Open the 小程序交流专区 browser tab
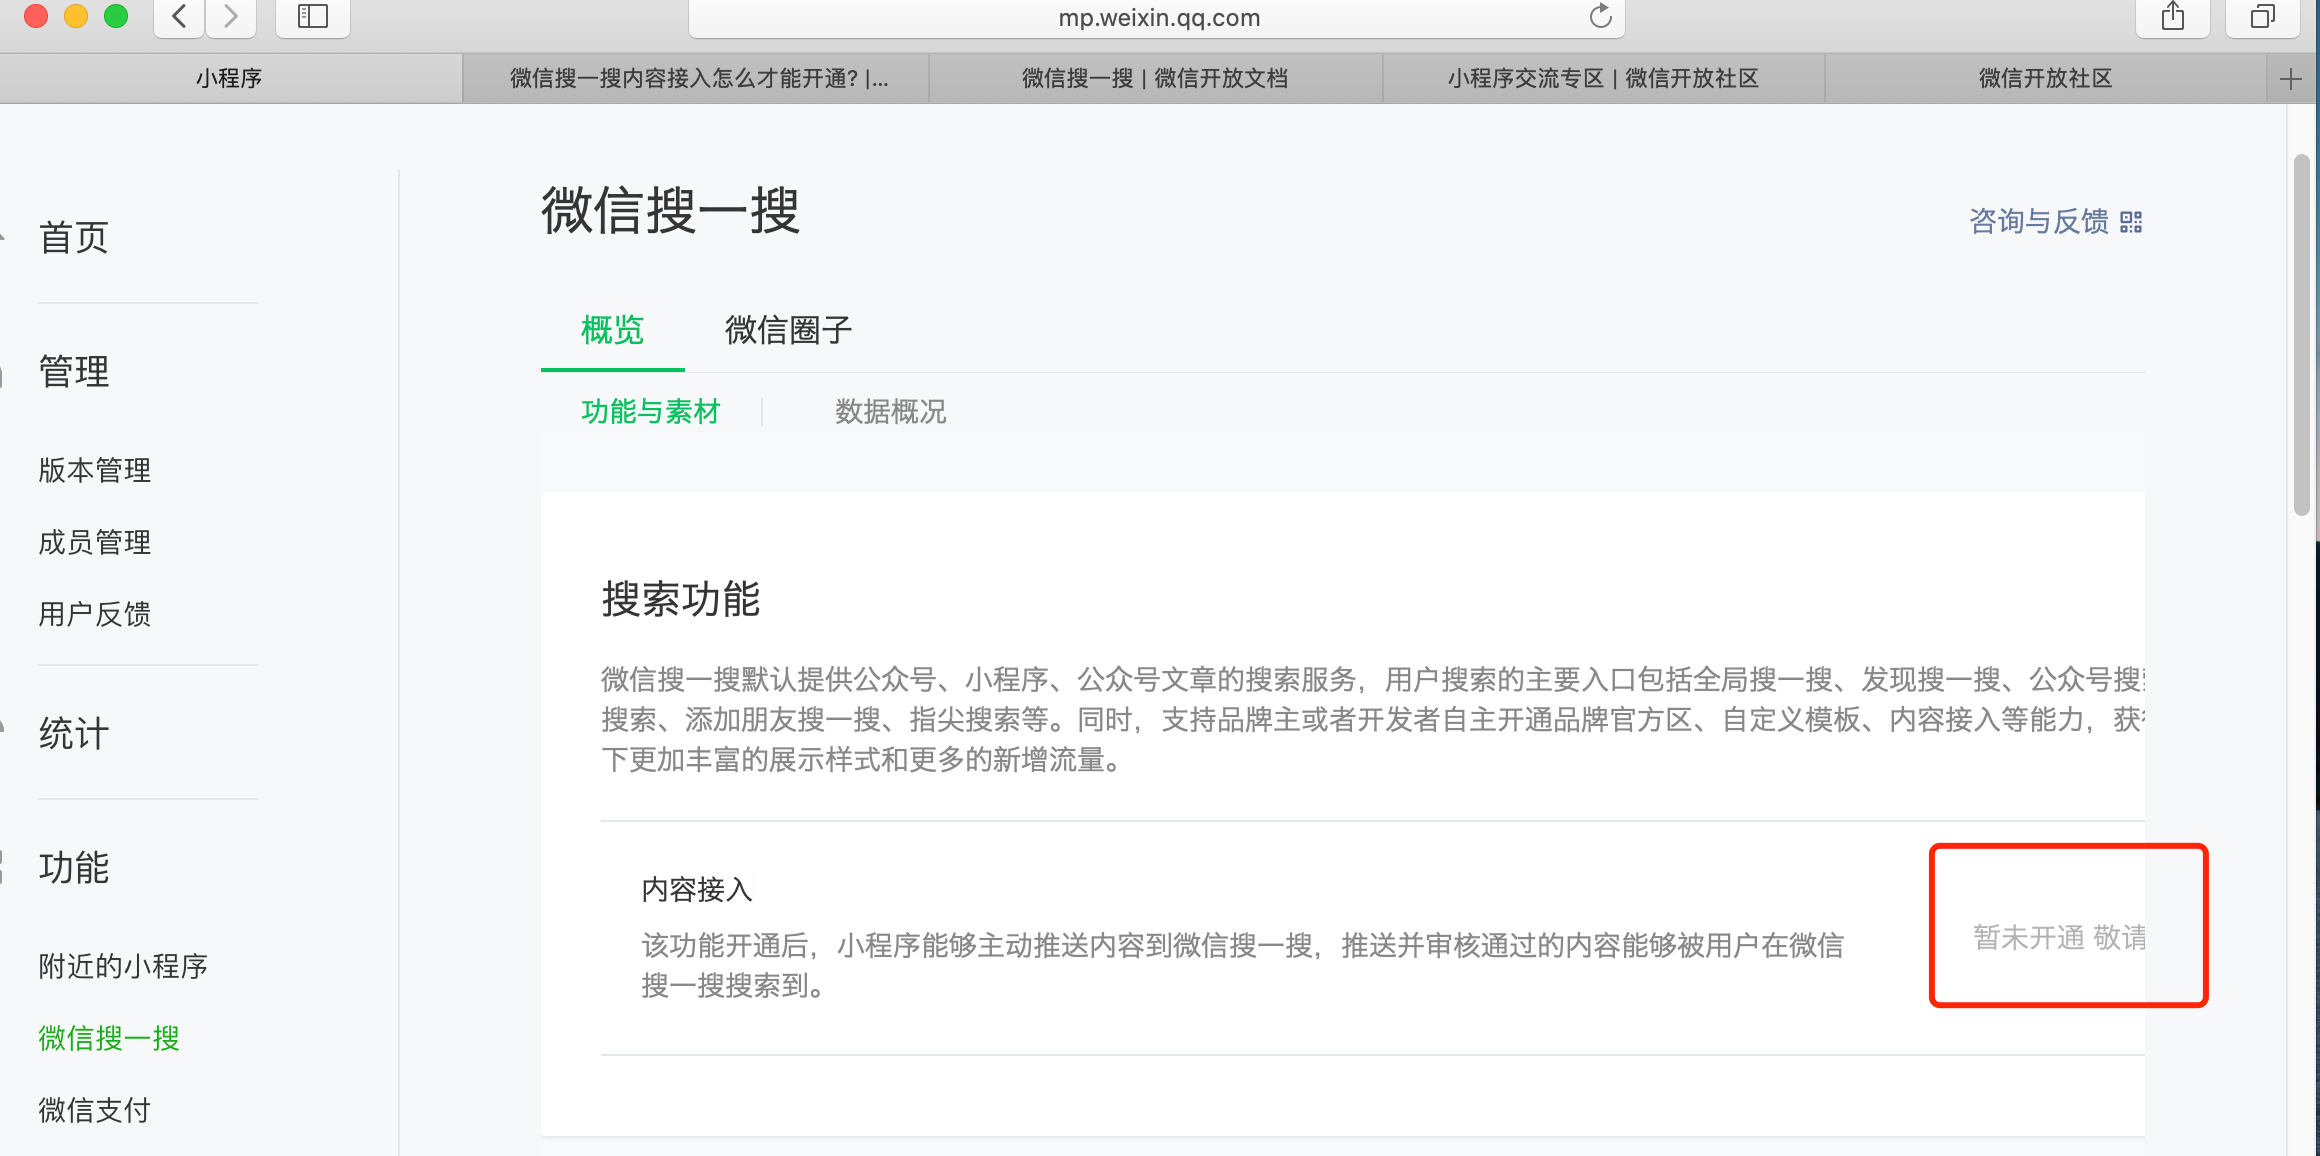 (x=1603, y=79)
